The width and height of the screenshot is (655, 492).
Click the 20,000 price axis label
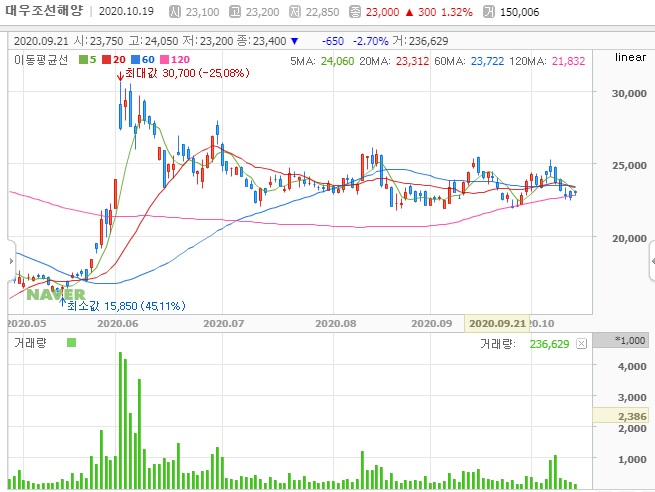(x=629, y=238)
